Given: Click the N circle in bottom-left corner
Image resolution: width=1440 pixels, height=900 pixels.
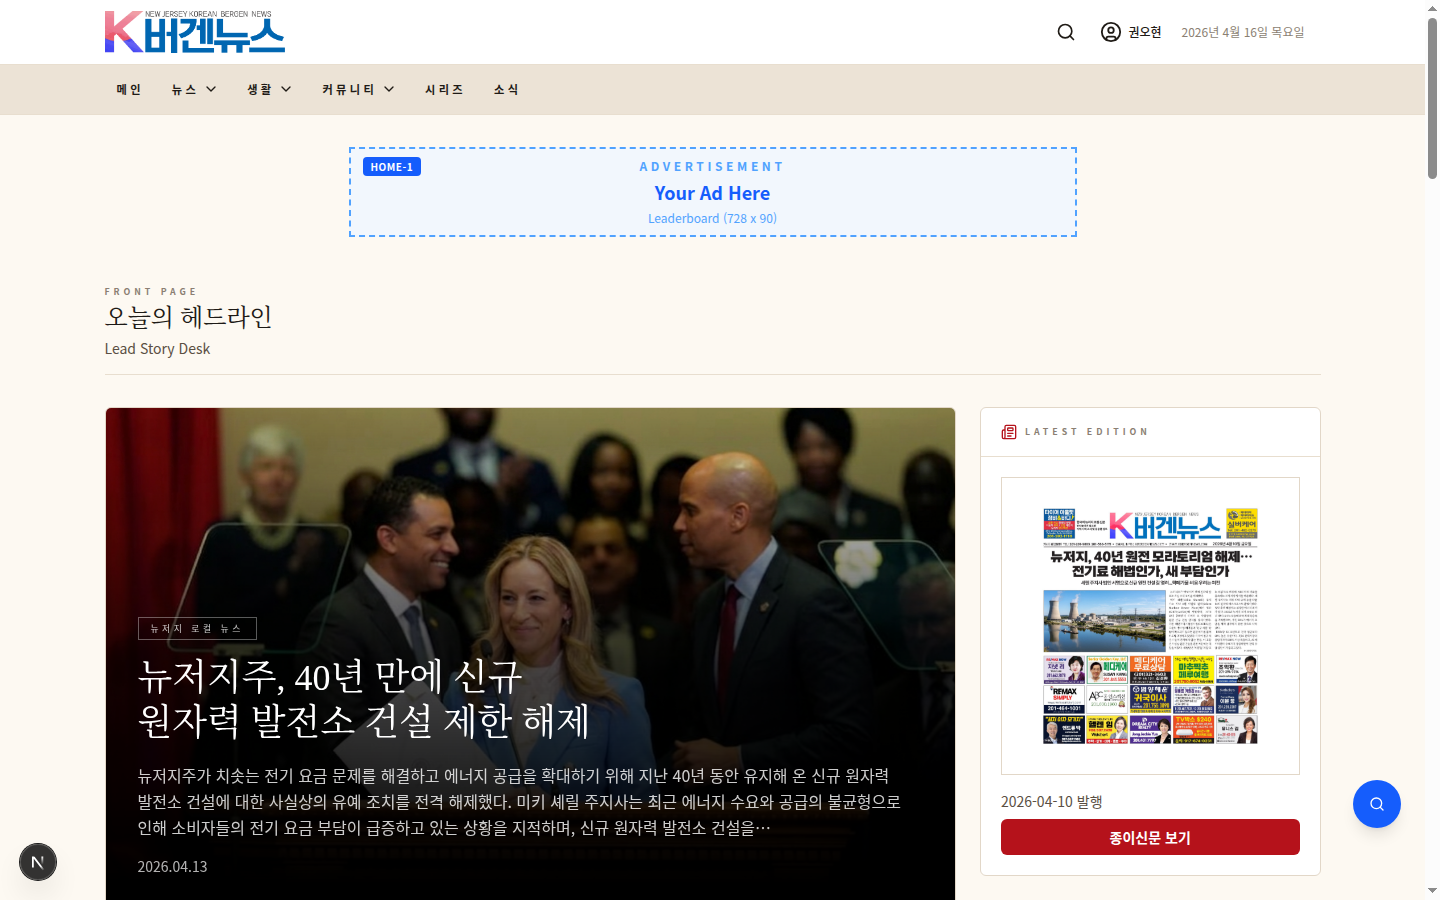Looking at the screenshot, I should tap(38, 862).
